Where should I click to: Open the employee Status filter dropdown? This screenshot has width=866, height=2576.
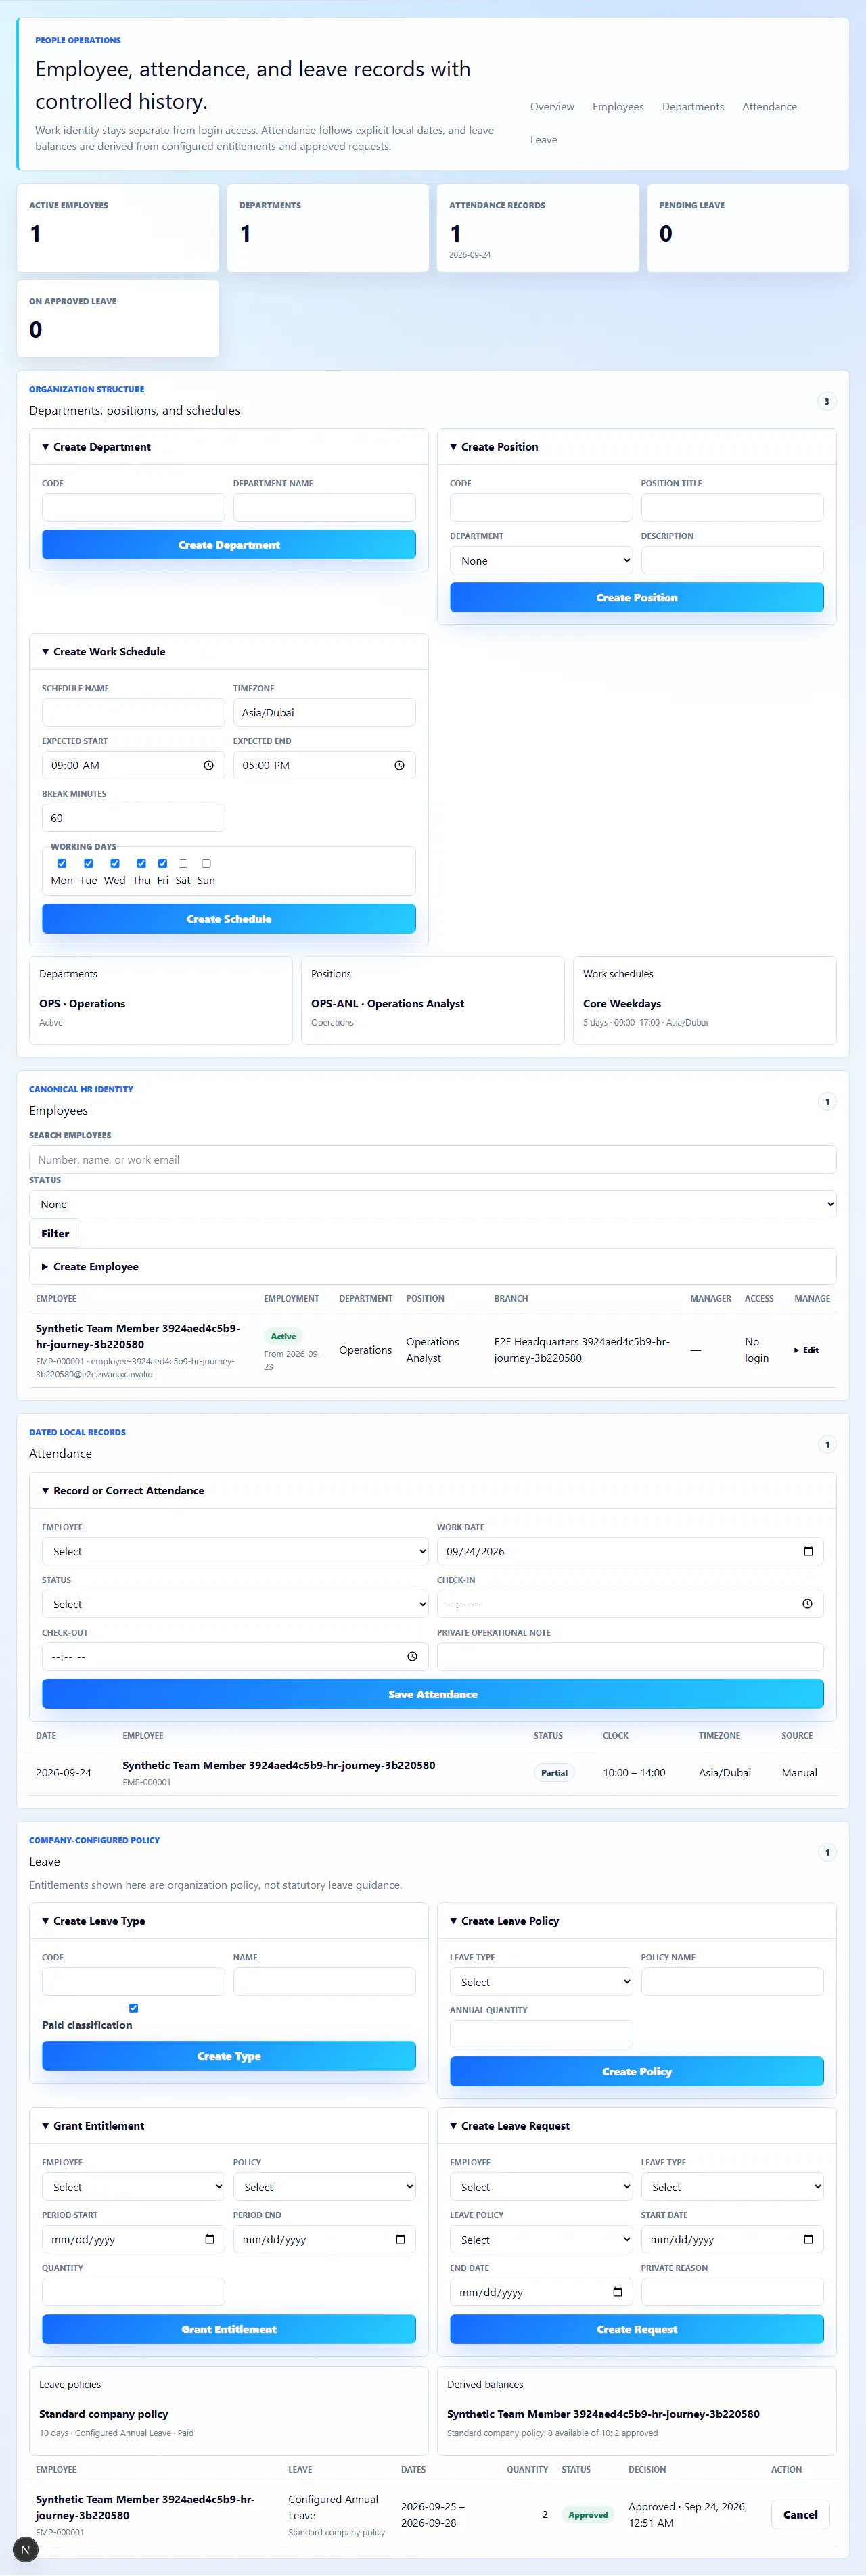click(x=433, y=1204)
